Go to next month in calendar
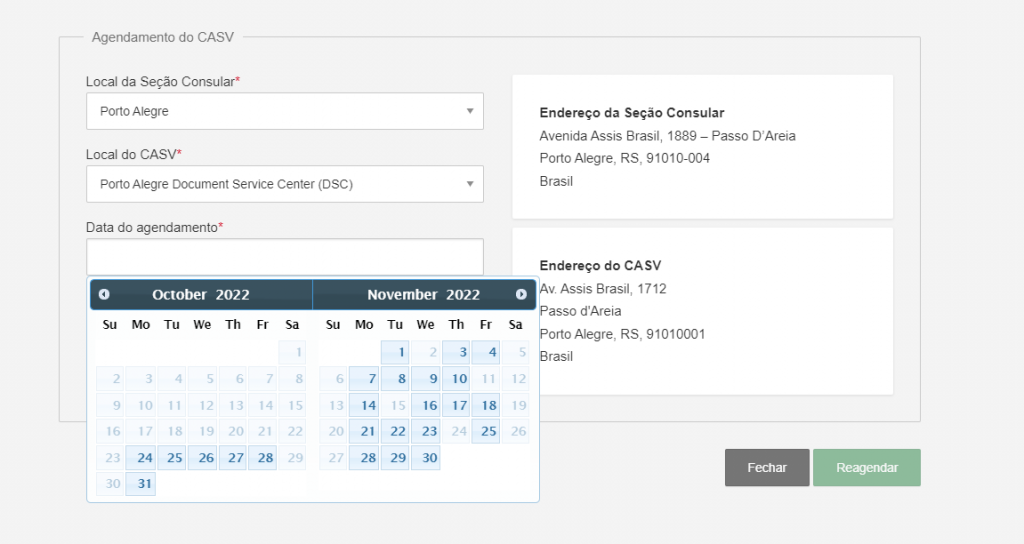This screenshot has height=544, width=1024. pyautogui.click(x=521, y=294)
